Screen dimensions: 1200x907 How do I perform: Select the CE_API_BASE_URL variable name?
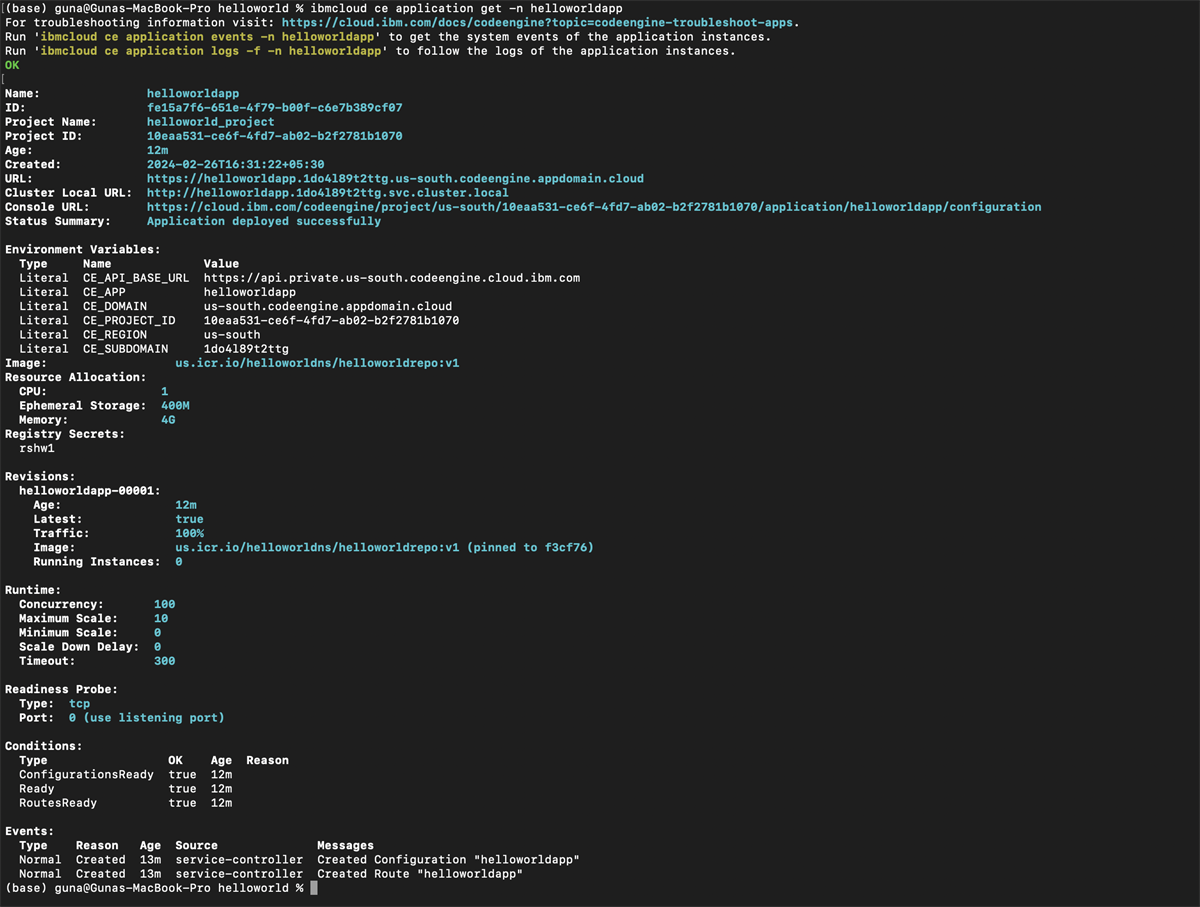coord(136,278)
